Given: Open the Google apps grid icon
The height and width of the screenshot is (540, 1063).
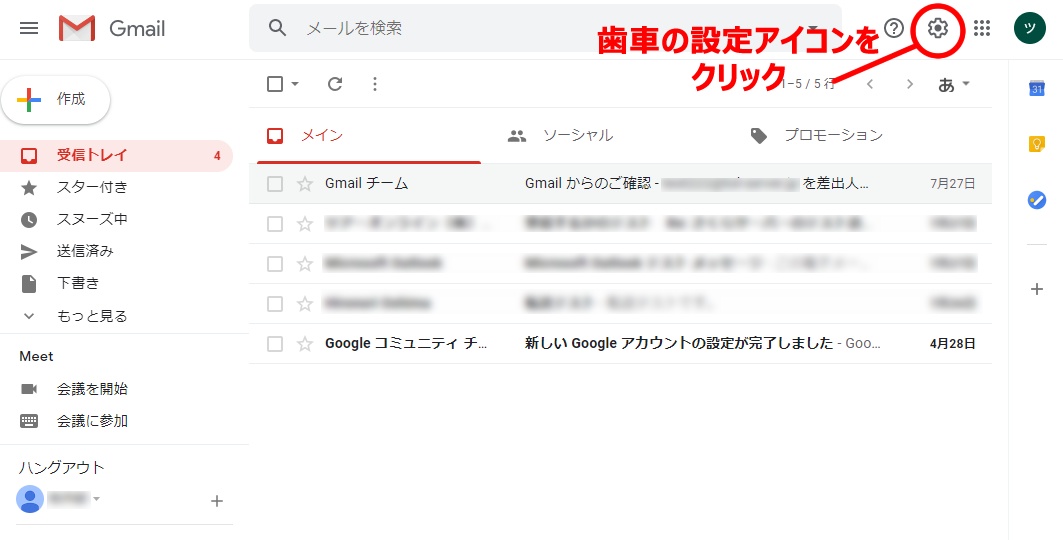Looking at the screenshot, I should tap(982, 28).
